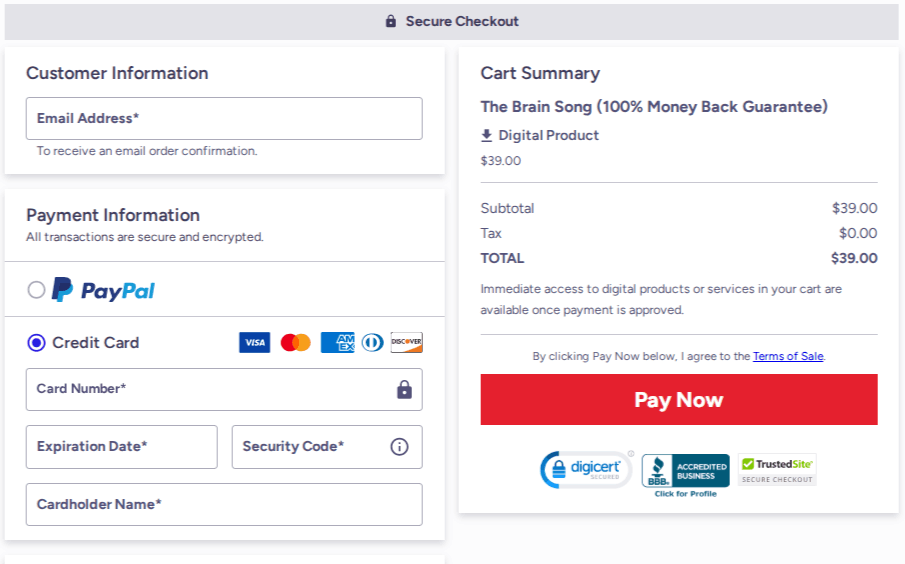Viewport: 905px width, 564px height.
Task: Open the DigiCert Secured badge
Action: (587, 469)
